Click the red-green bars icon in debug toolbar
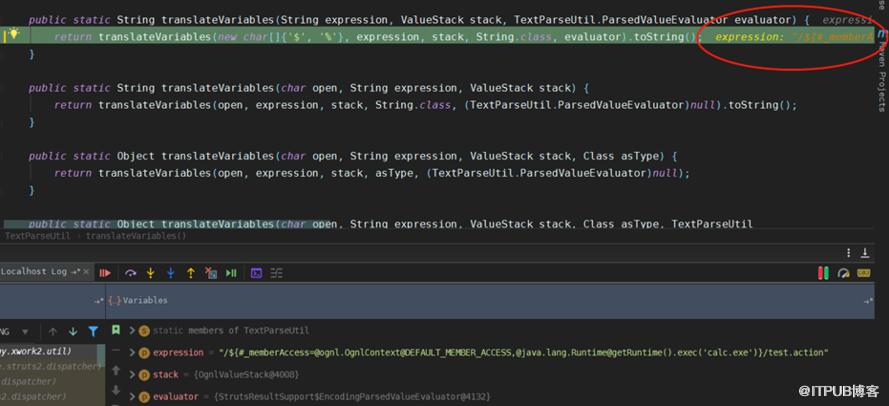889x406 pixels. [x=823, y=273]
